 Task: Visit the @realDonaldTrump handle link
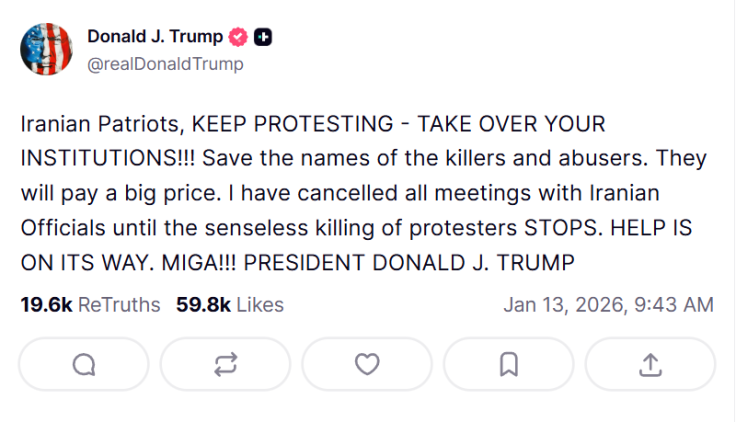[x=165, y=64]
